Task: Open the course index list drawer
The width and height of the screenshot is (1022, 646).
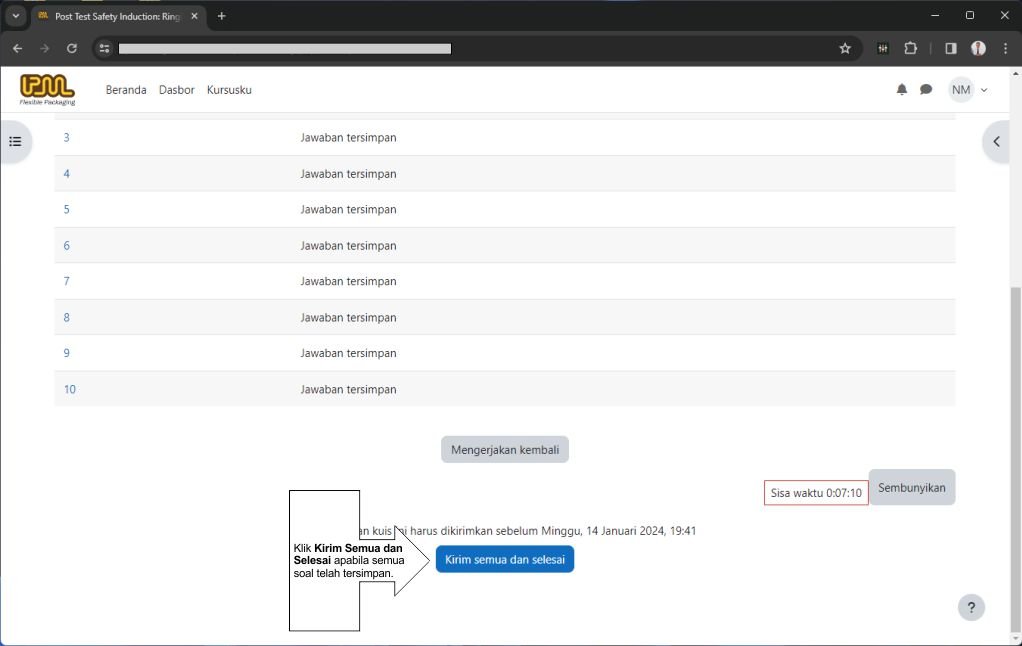Action: 15,142
